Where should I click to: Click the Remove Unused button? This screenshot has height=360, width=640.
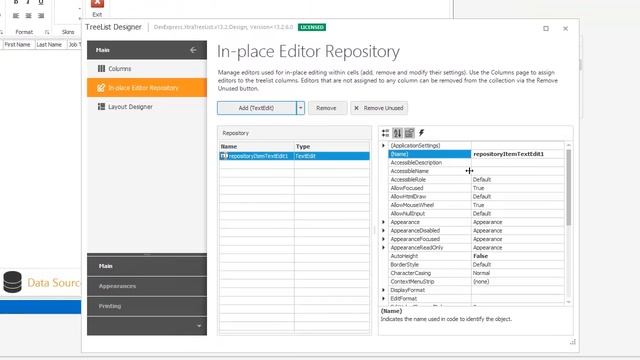click(x=379, y=108)
